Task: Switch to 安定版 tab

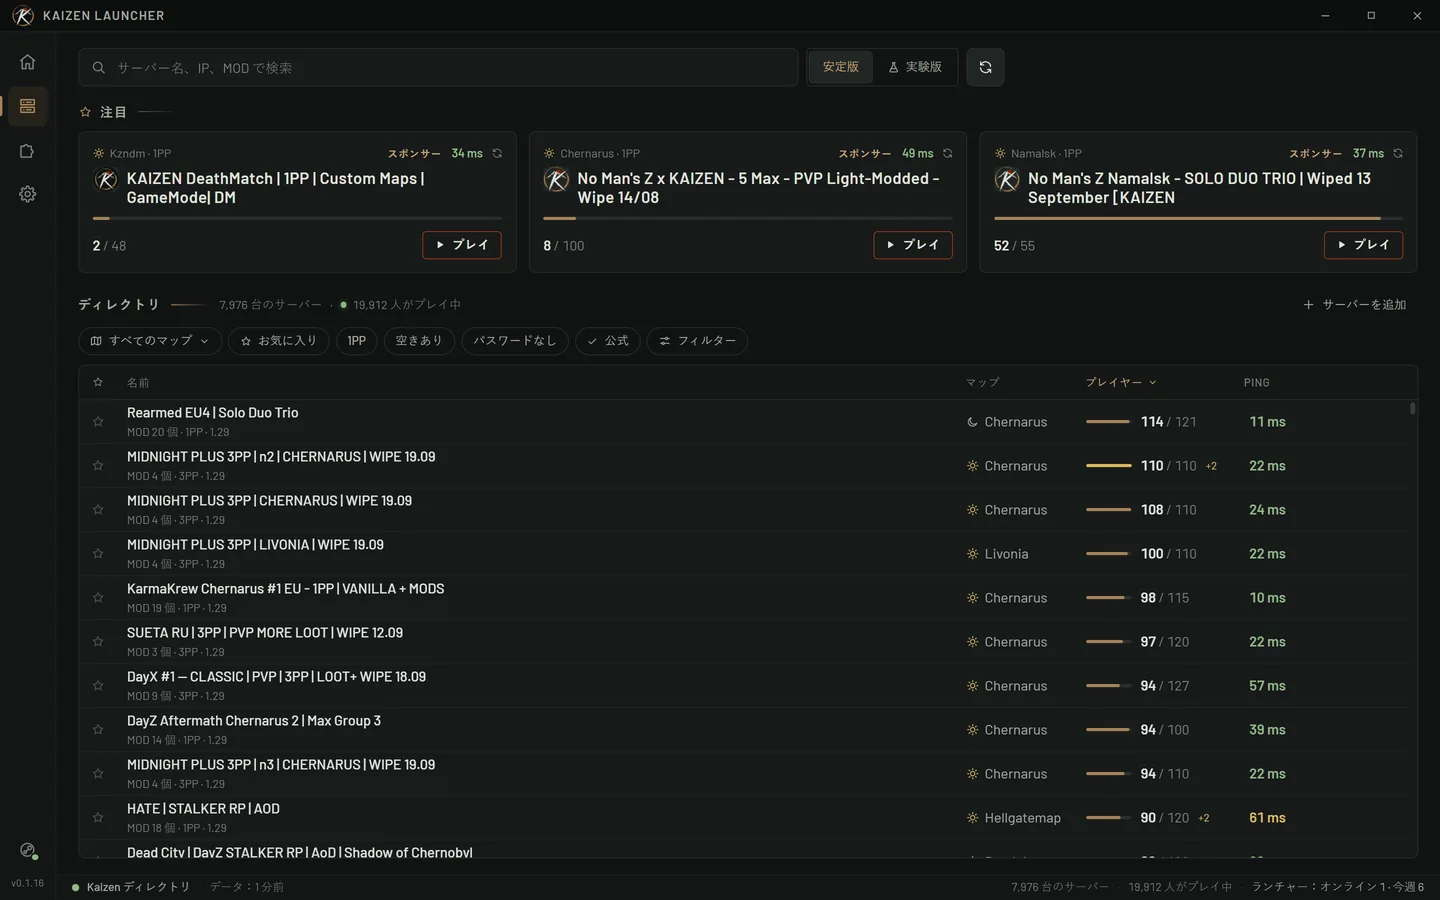Action: coord(841,67)
